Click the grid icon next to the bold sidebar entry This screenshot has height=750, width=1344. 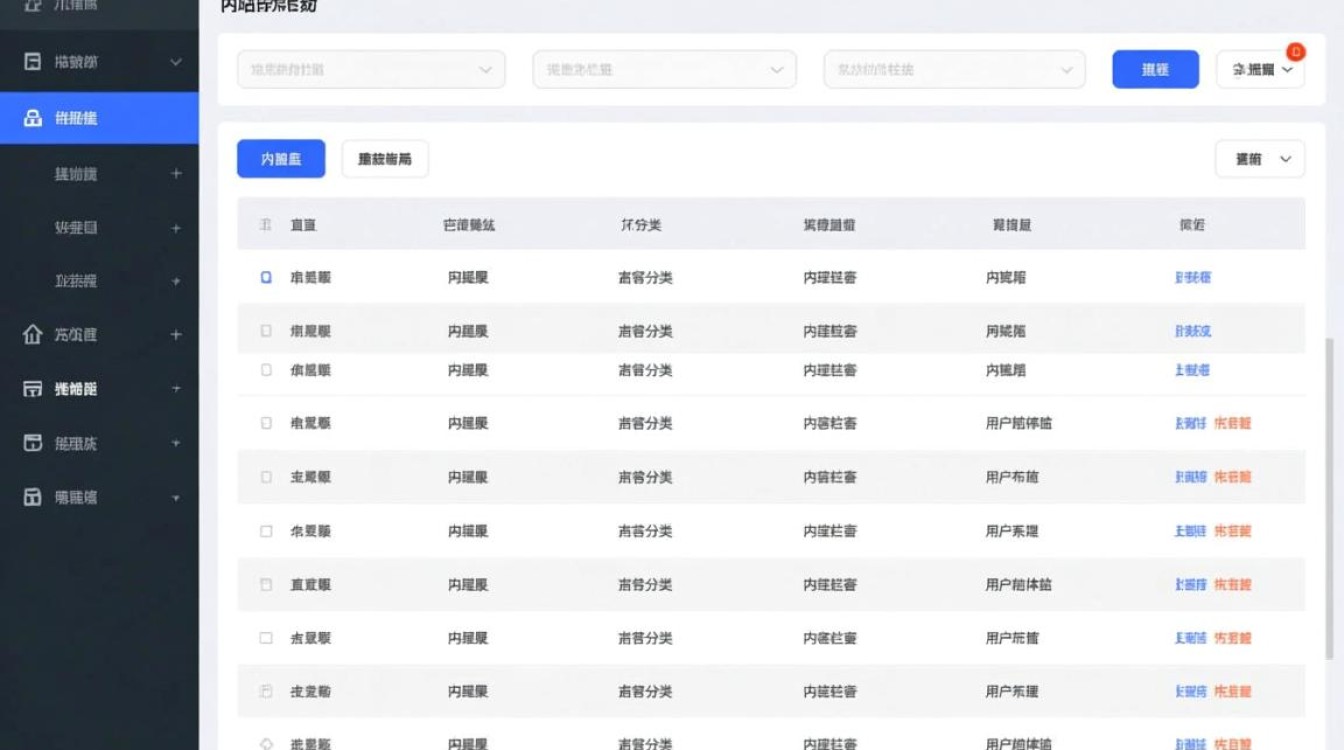(x=33, y=388)
